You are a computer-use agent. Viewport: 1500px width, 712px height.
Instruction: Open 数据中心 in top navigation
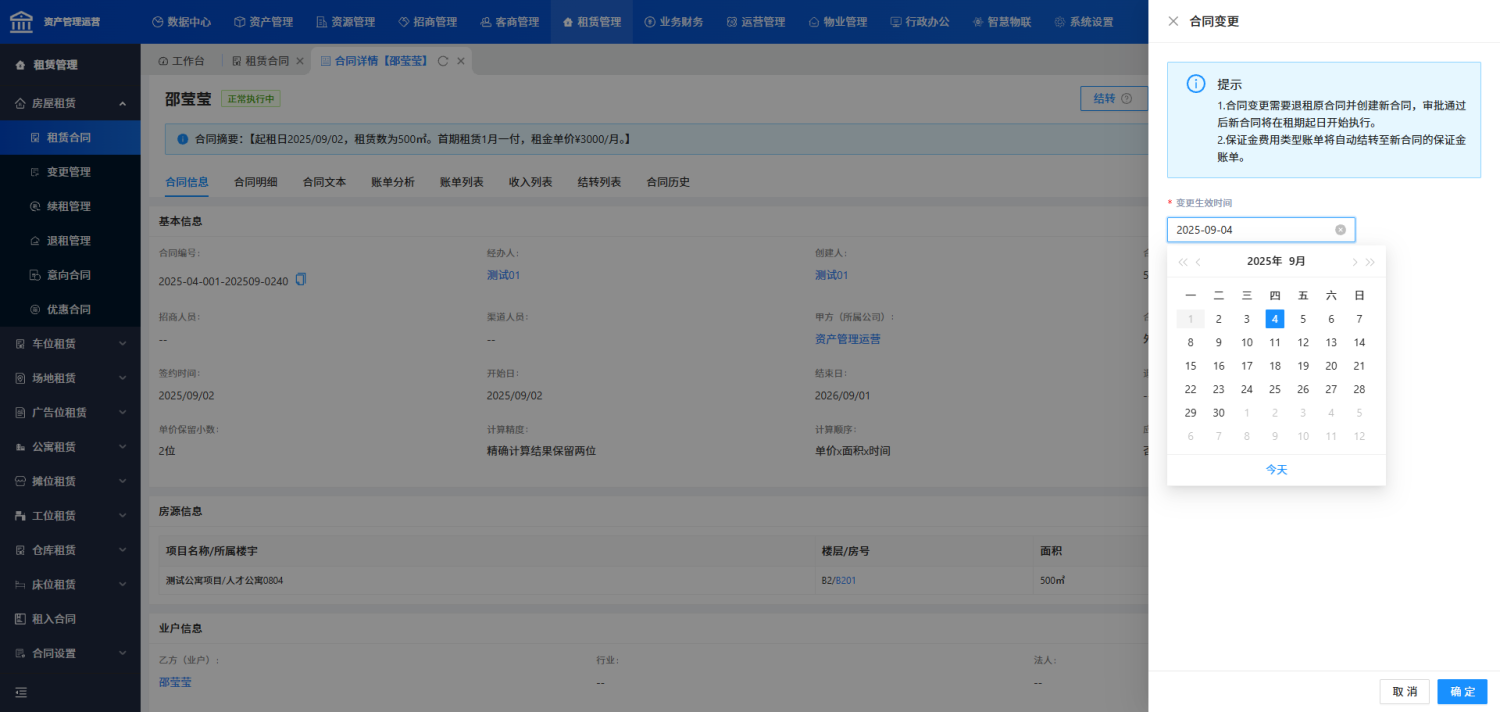coord(181,21)
